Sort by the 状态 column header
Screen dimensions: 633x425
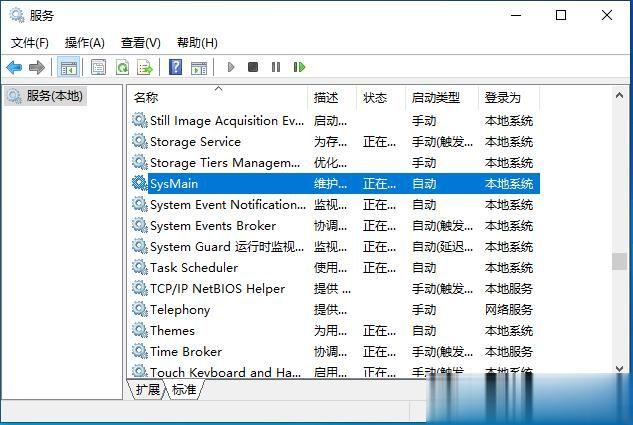click(381, 98)
